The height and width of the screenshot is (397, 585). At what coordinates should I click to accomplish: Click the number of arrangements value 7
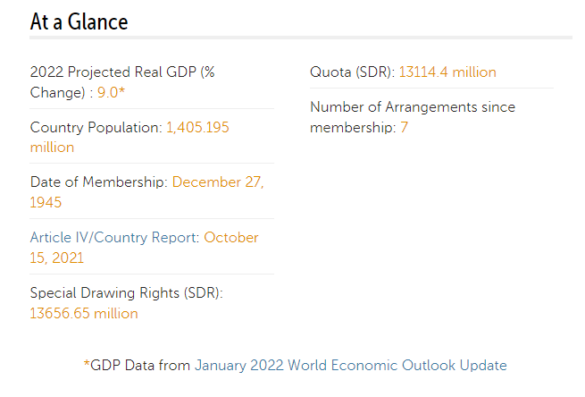point(404,128)
